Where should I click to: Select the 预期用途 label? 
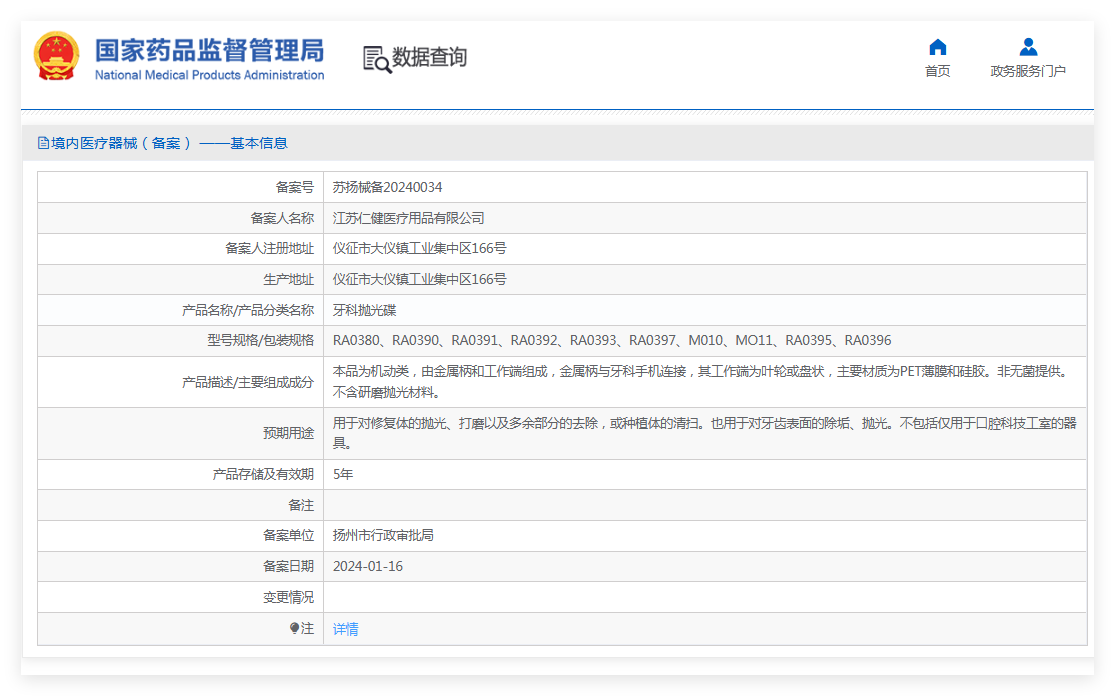[x=289, y=433]
